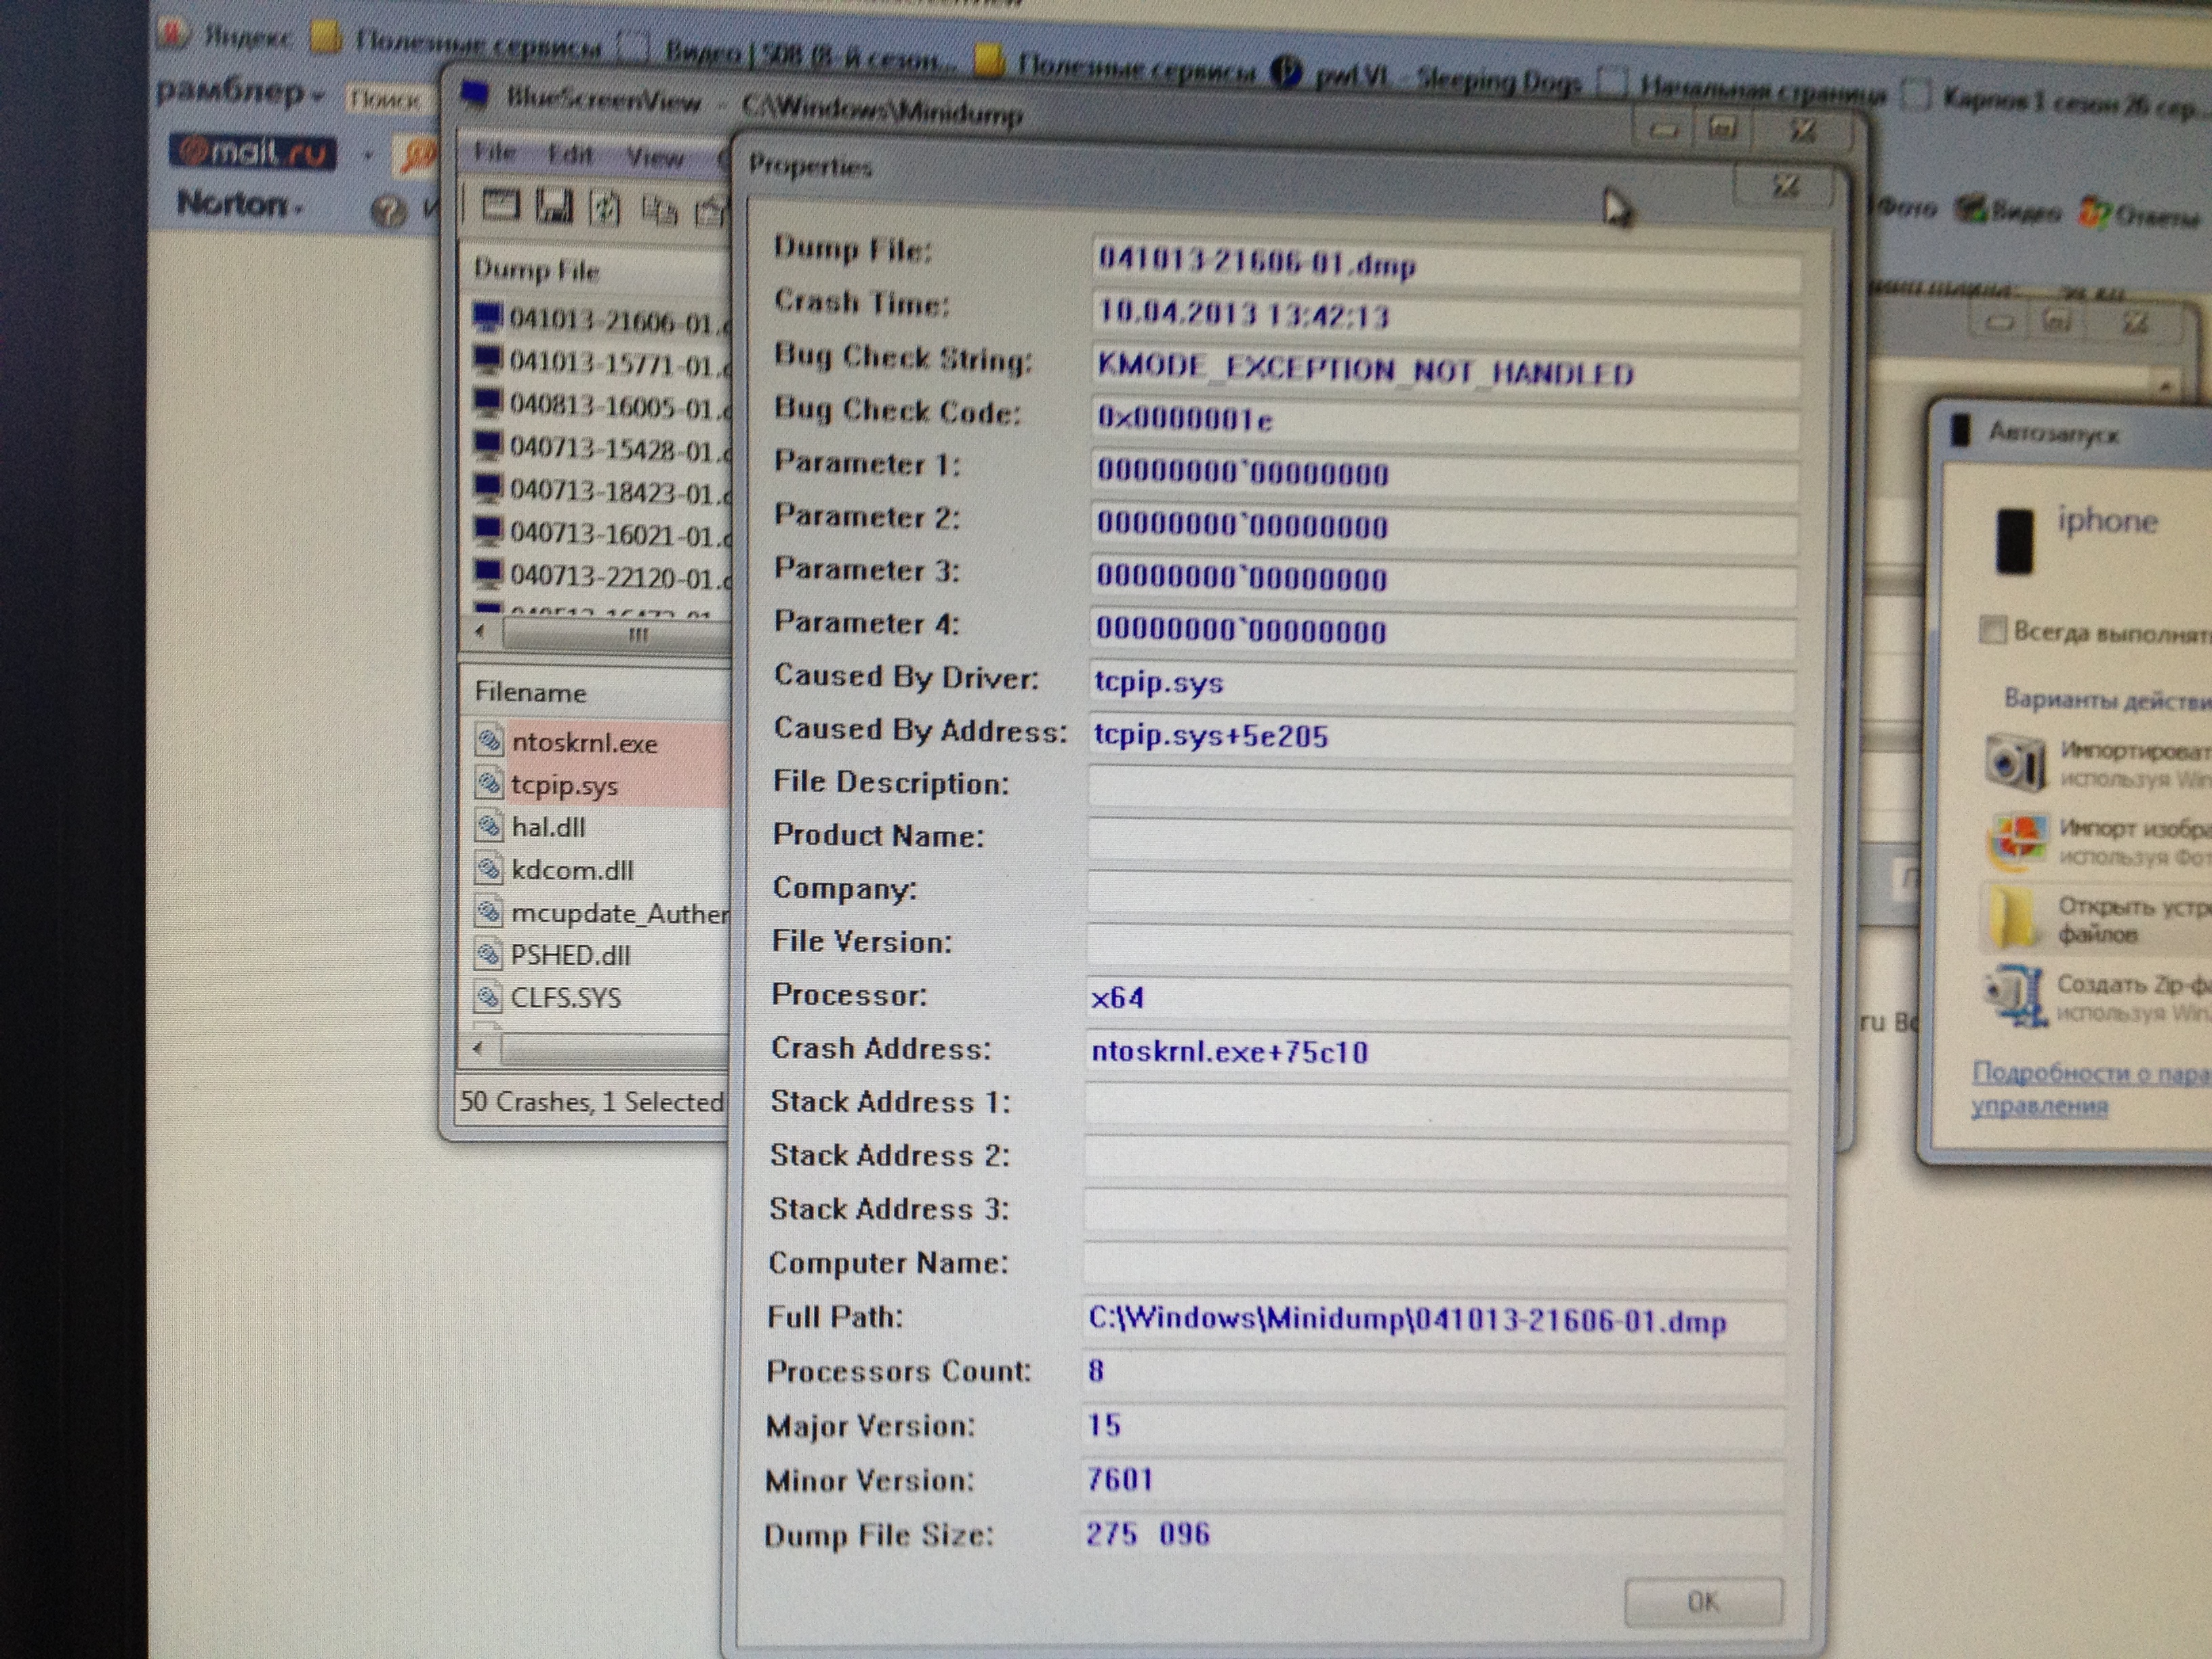Click the Copy Selected Items toolbar icon
The height and width of the screenshot is (1659, 2212).
(659, 210)
